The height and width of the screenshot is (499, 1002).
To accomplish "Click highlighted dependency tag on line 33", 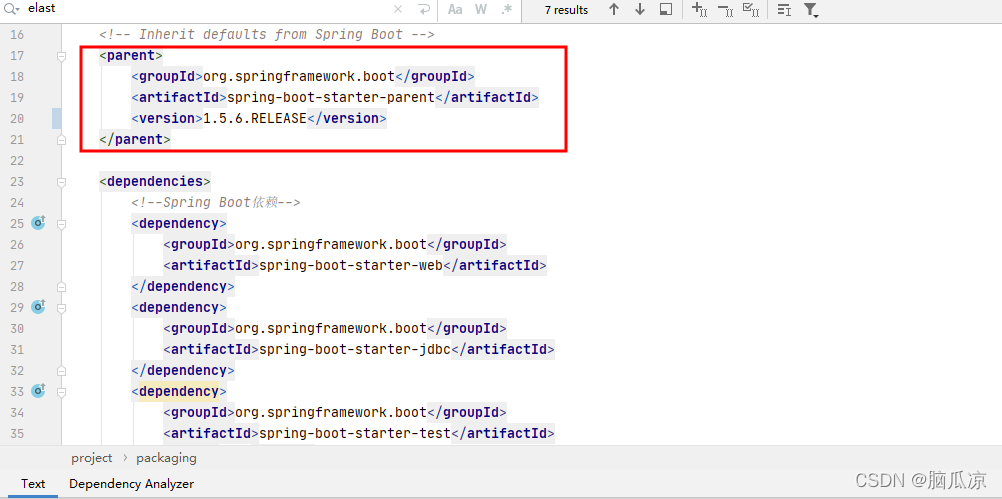I will click(179, 391).
